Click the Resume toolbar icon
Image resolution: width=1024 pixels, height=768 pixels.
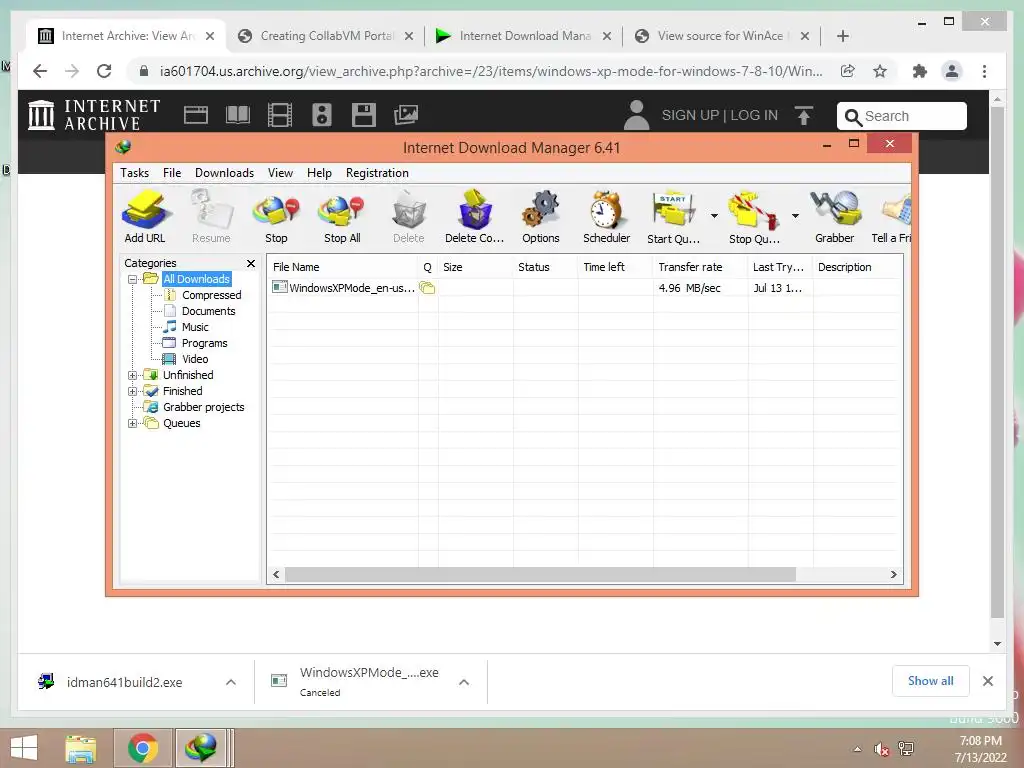(x=211, y=216)
